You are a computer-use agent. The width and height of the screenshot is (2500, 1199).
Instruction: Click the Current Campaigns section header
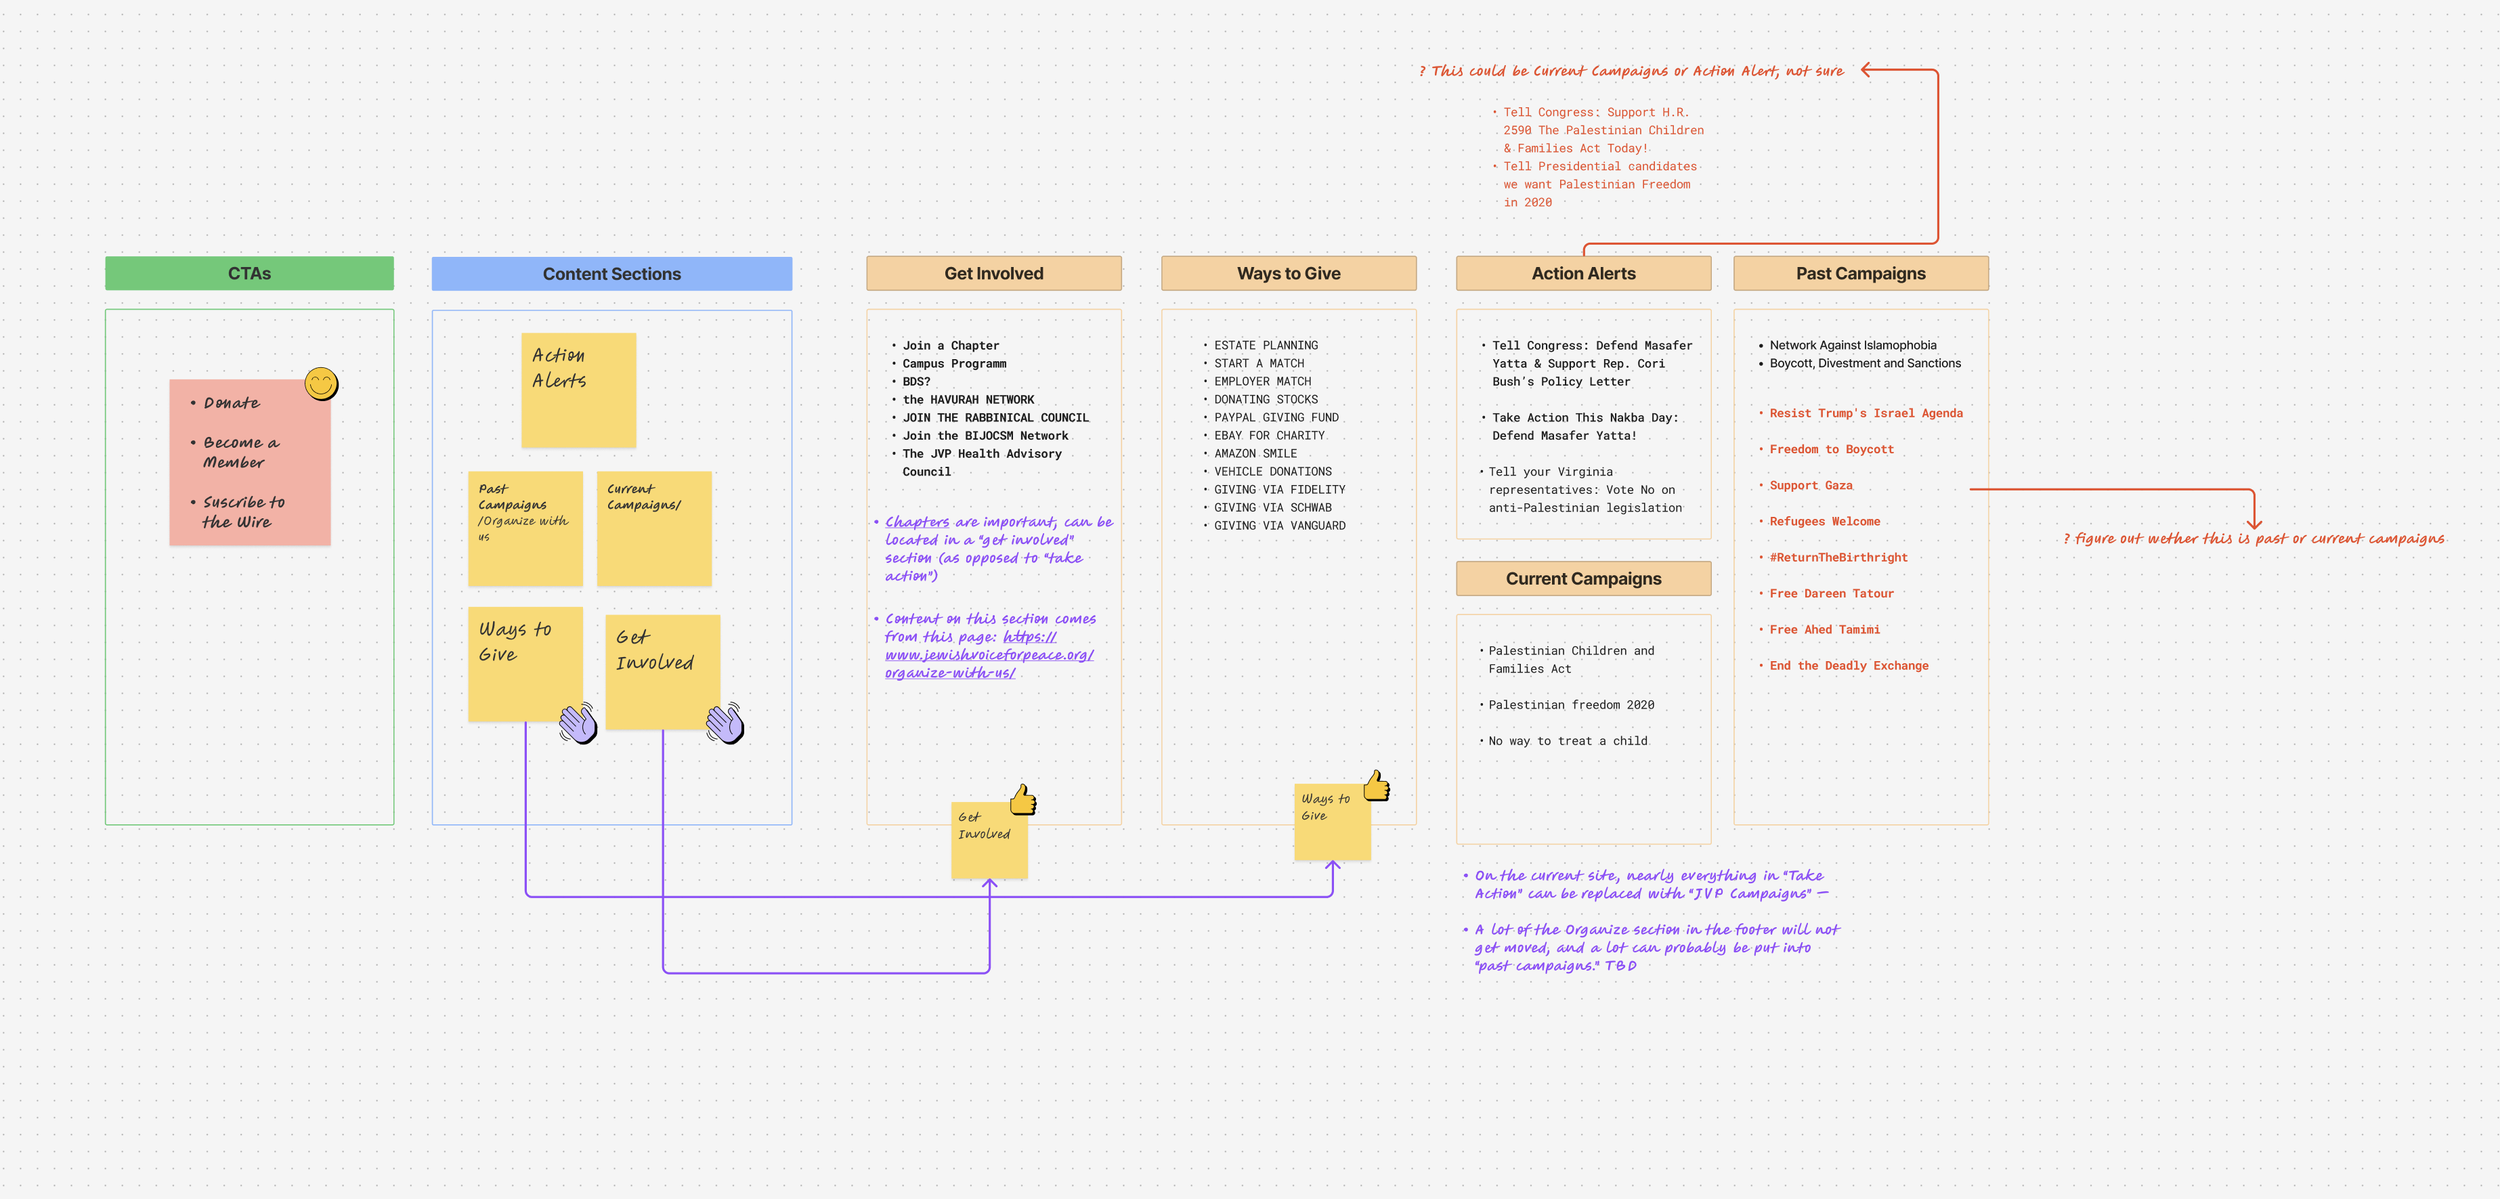pyautogui.click(x=1583, y=578)
